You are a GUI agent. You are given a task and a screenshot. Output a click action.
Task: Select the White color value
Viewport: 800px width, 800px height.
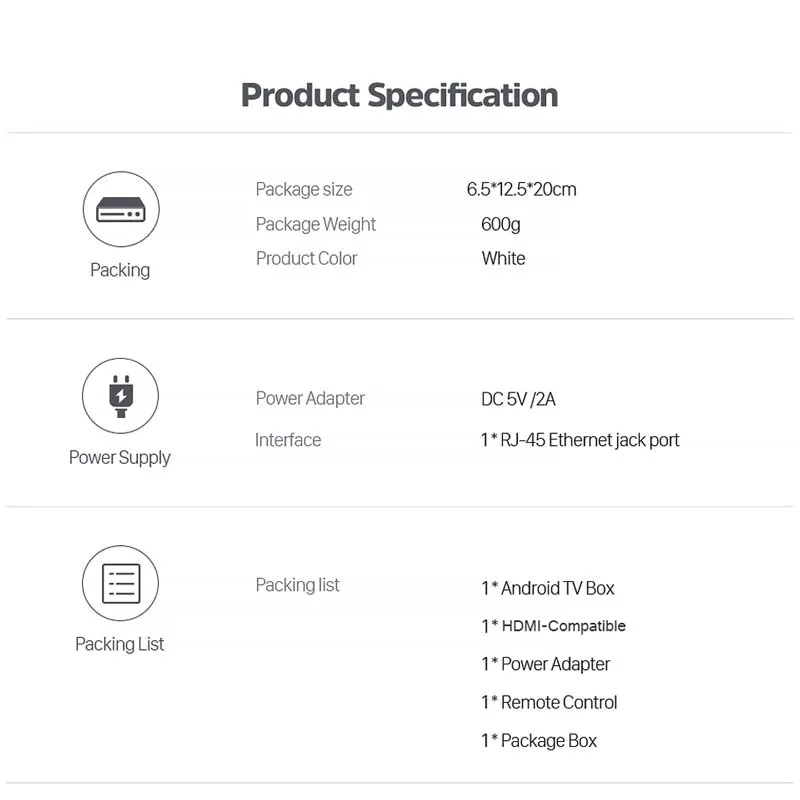point(503,258)
